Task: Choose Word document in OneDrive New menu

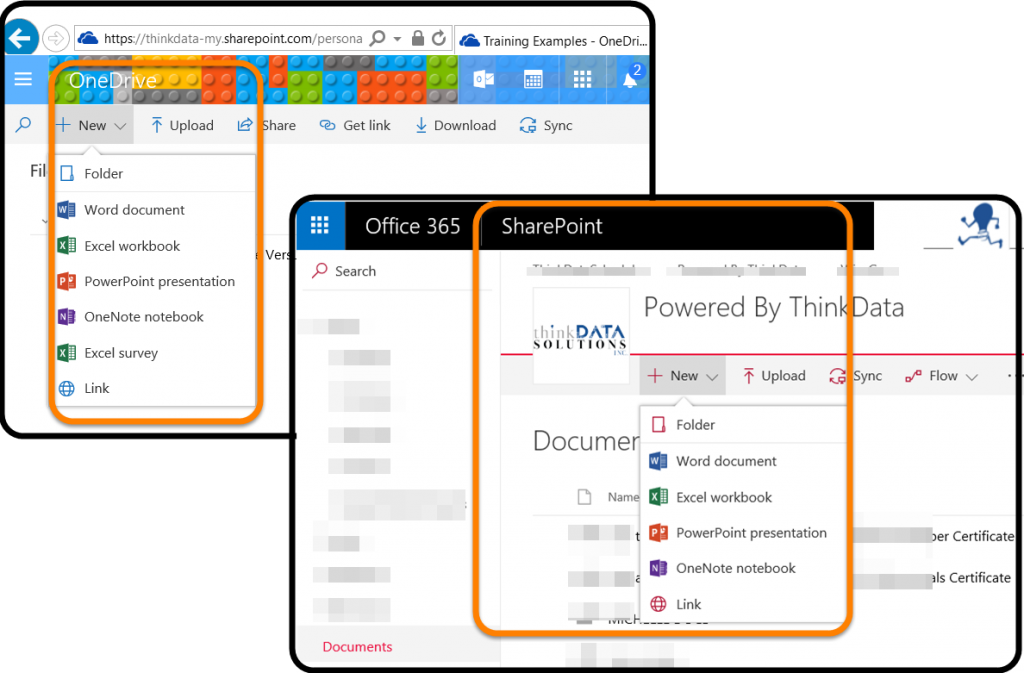Action: pyautogui.click(x=155, y=210)
